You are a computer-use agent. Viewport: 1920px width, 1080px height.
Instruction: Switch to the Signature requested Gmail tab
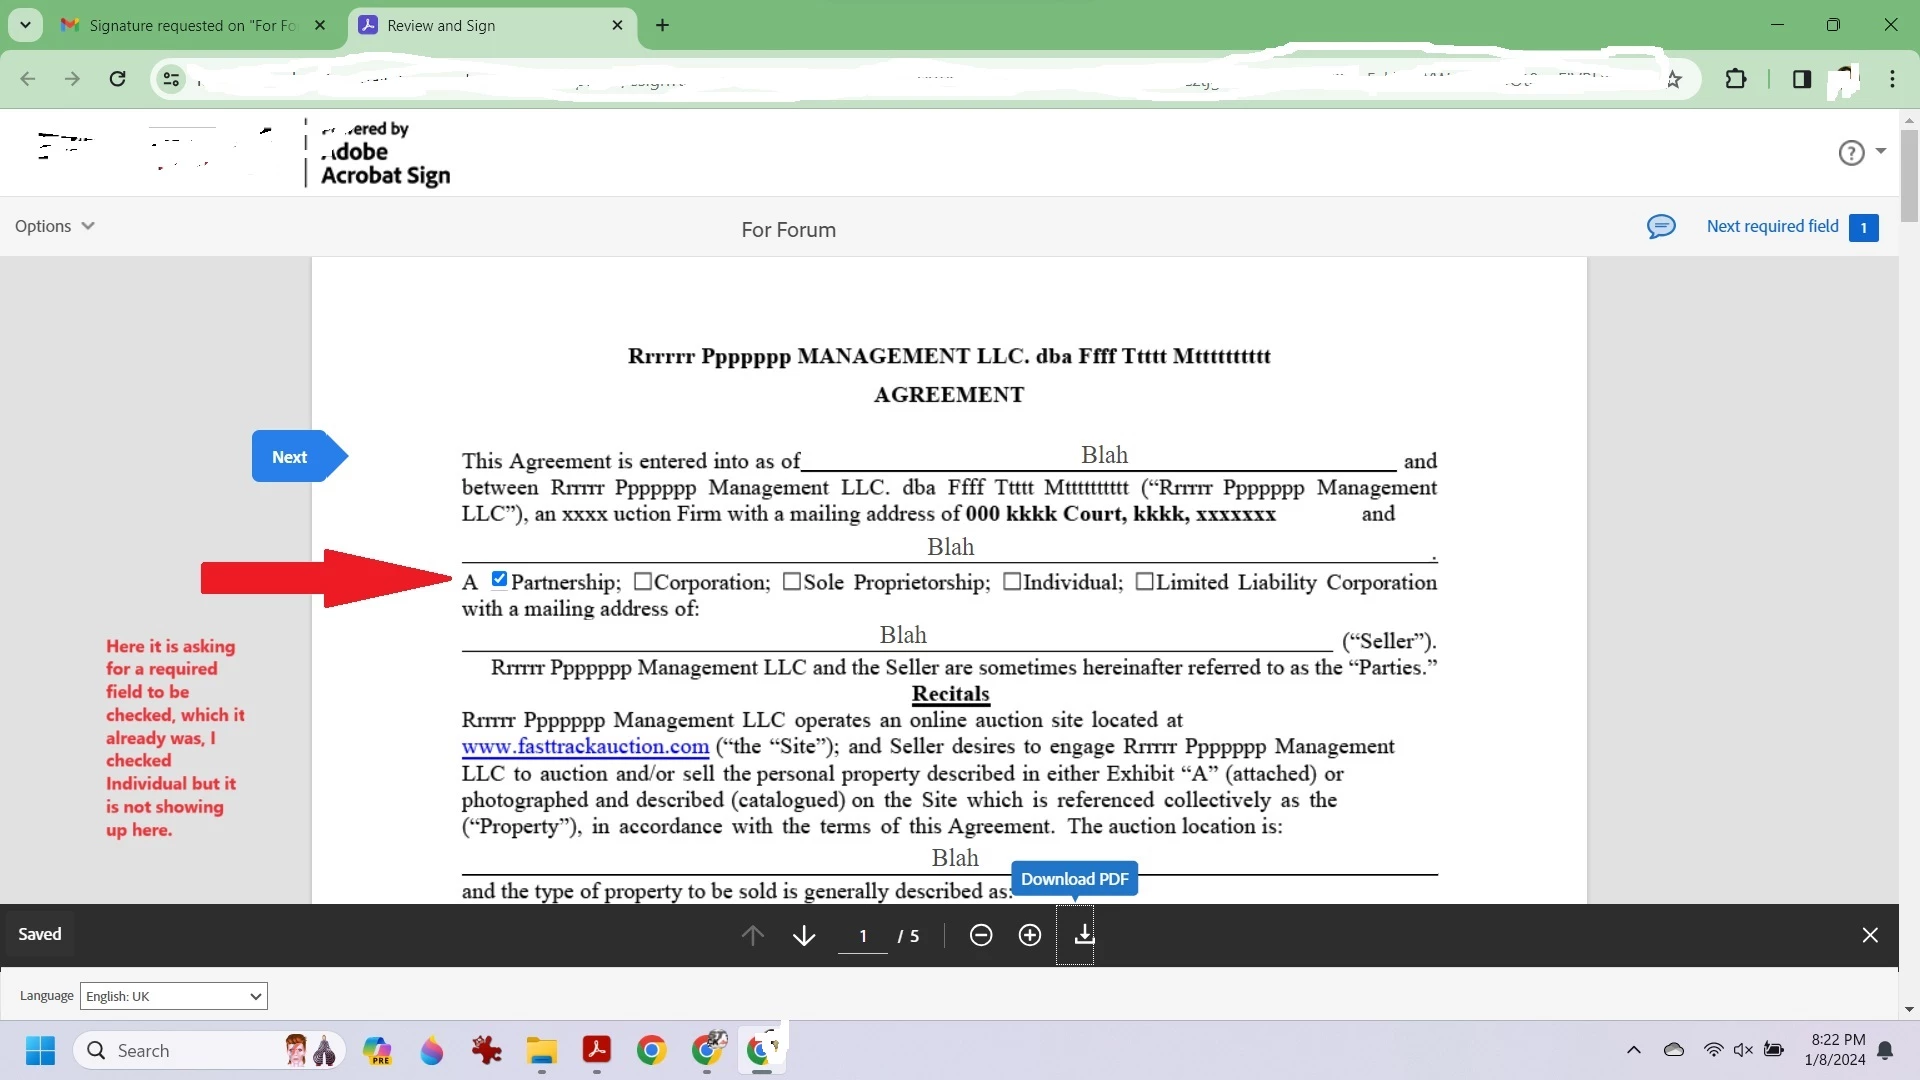(190, 26)
